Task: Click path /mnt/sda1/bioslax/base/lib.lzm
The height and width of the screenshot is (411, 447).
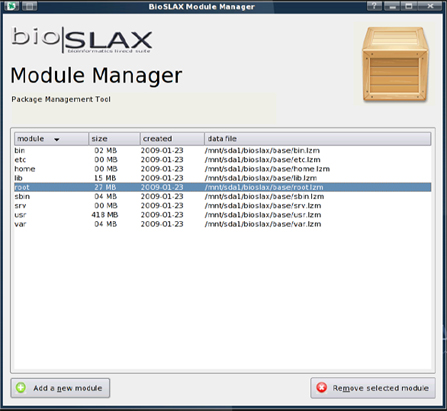Action: pos(261,178)
